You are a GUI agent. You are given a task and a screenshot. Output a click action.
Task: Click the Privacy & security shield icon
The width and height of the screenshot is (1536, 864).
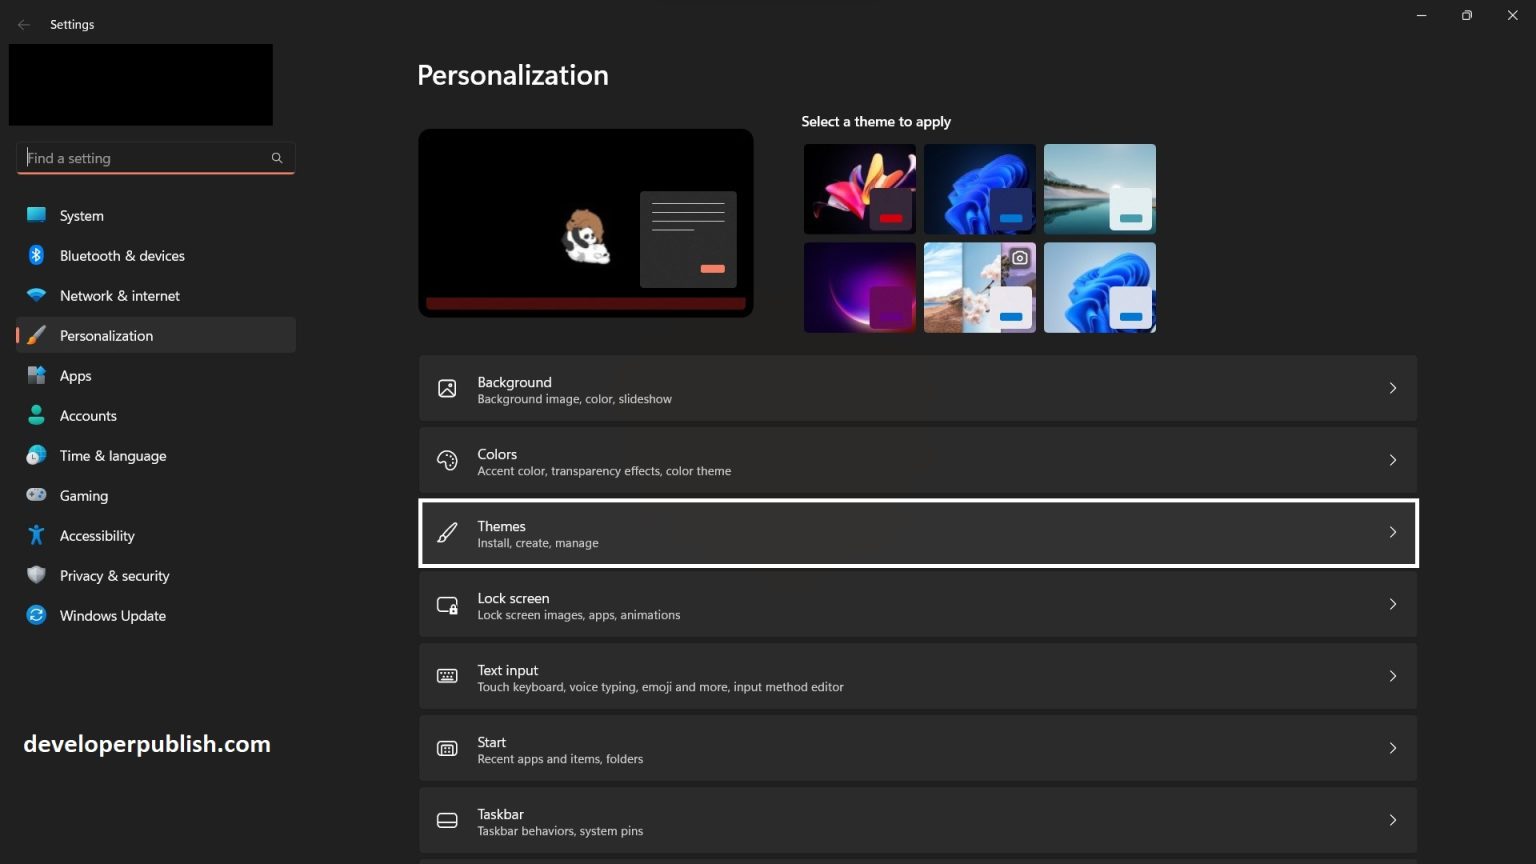(36, 575)
